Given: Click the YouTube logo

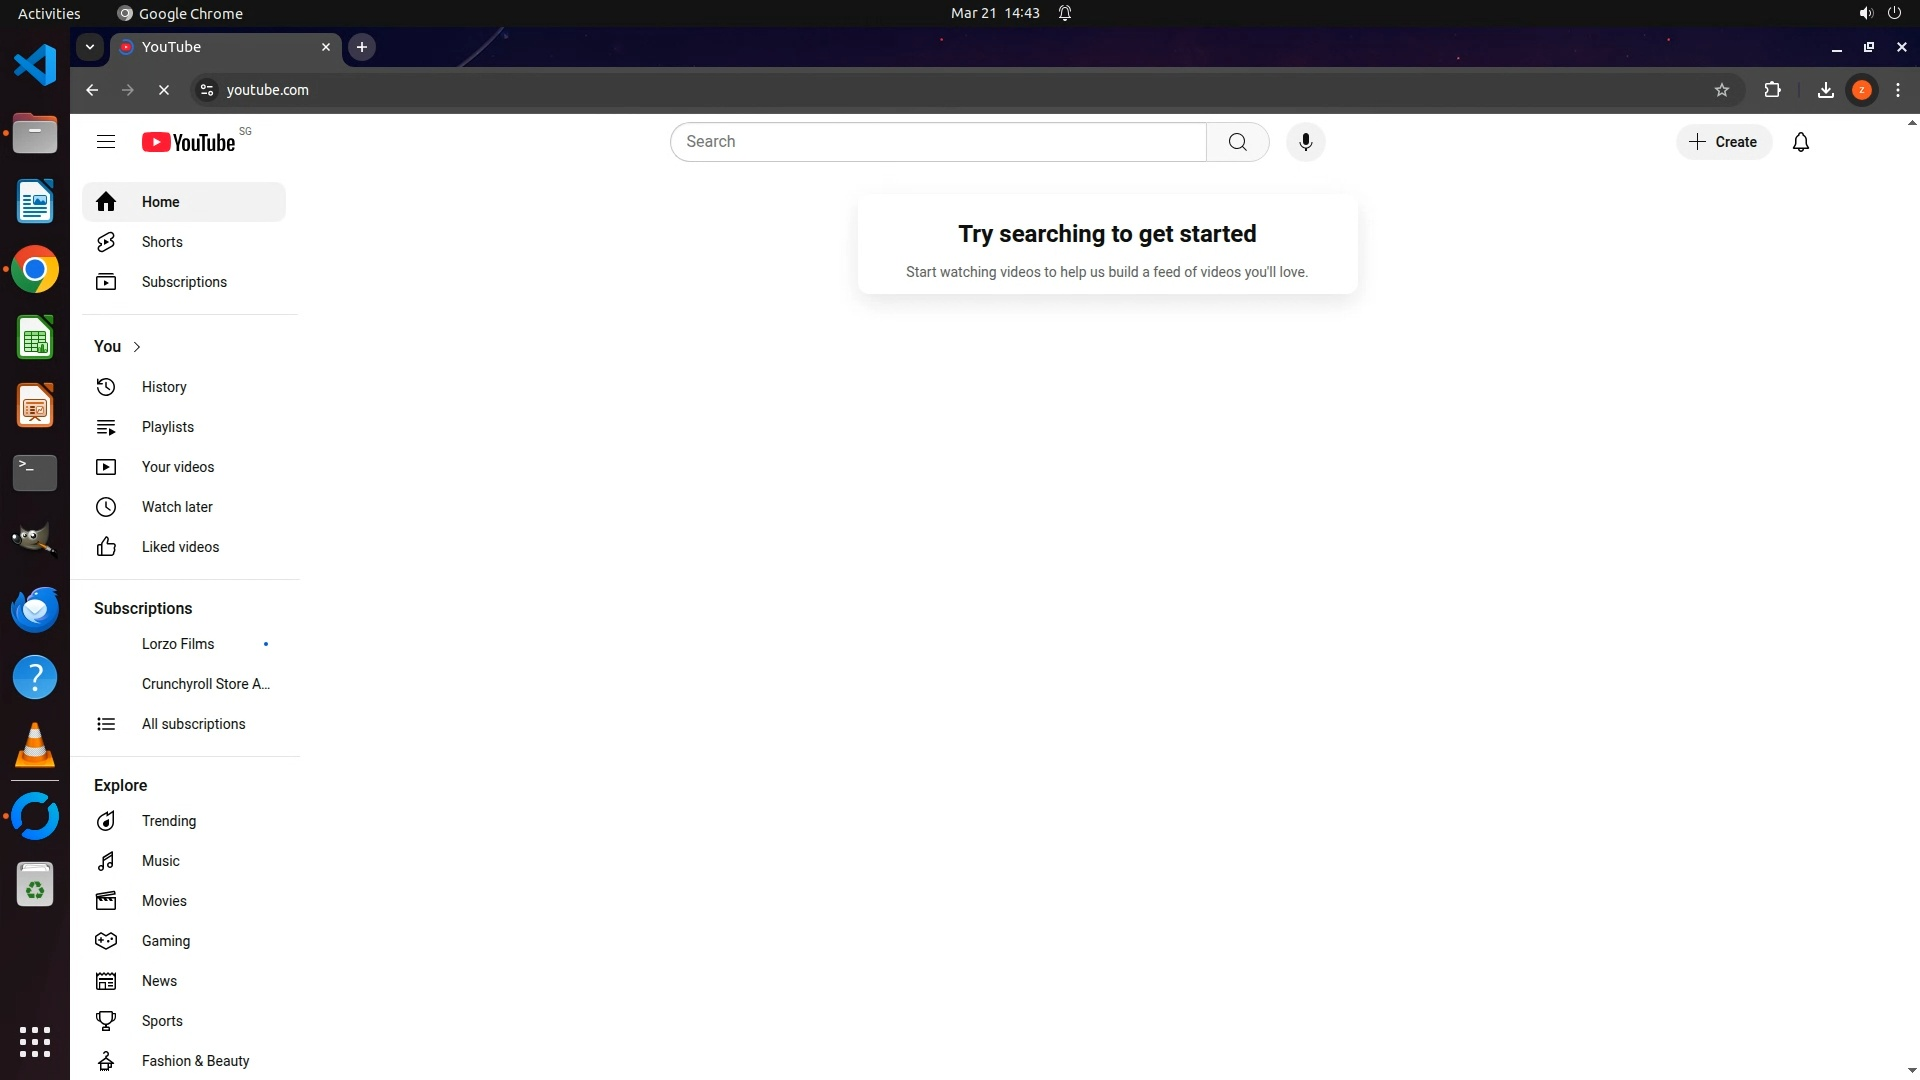Looking at the screenshot, I should [x=189, y=142].
